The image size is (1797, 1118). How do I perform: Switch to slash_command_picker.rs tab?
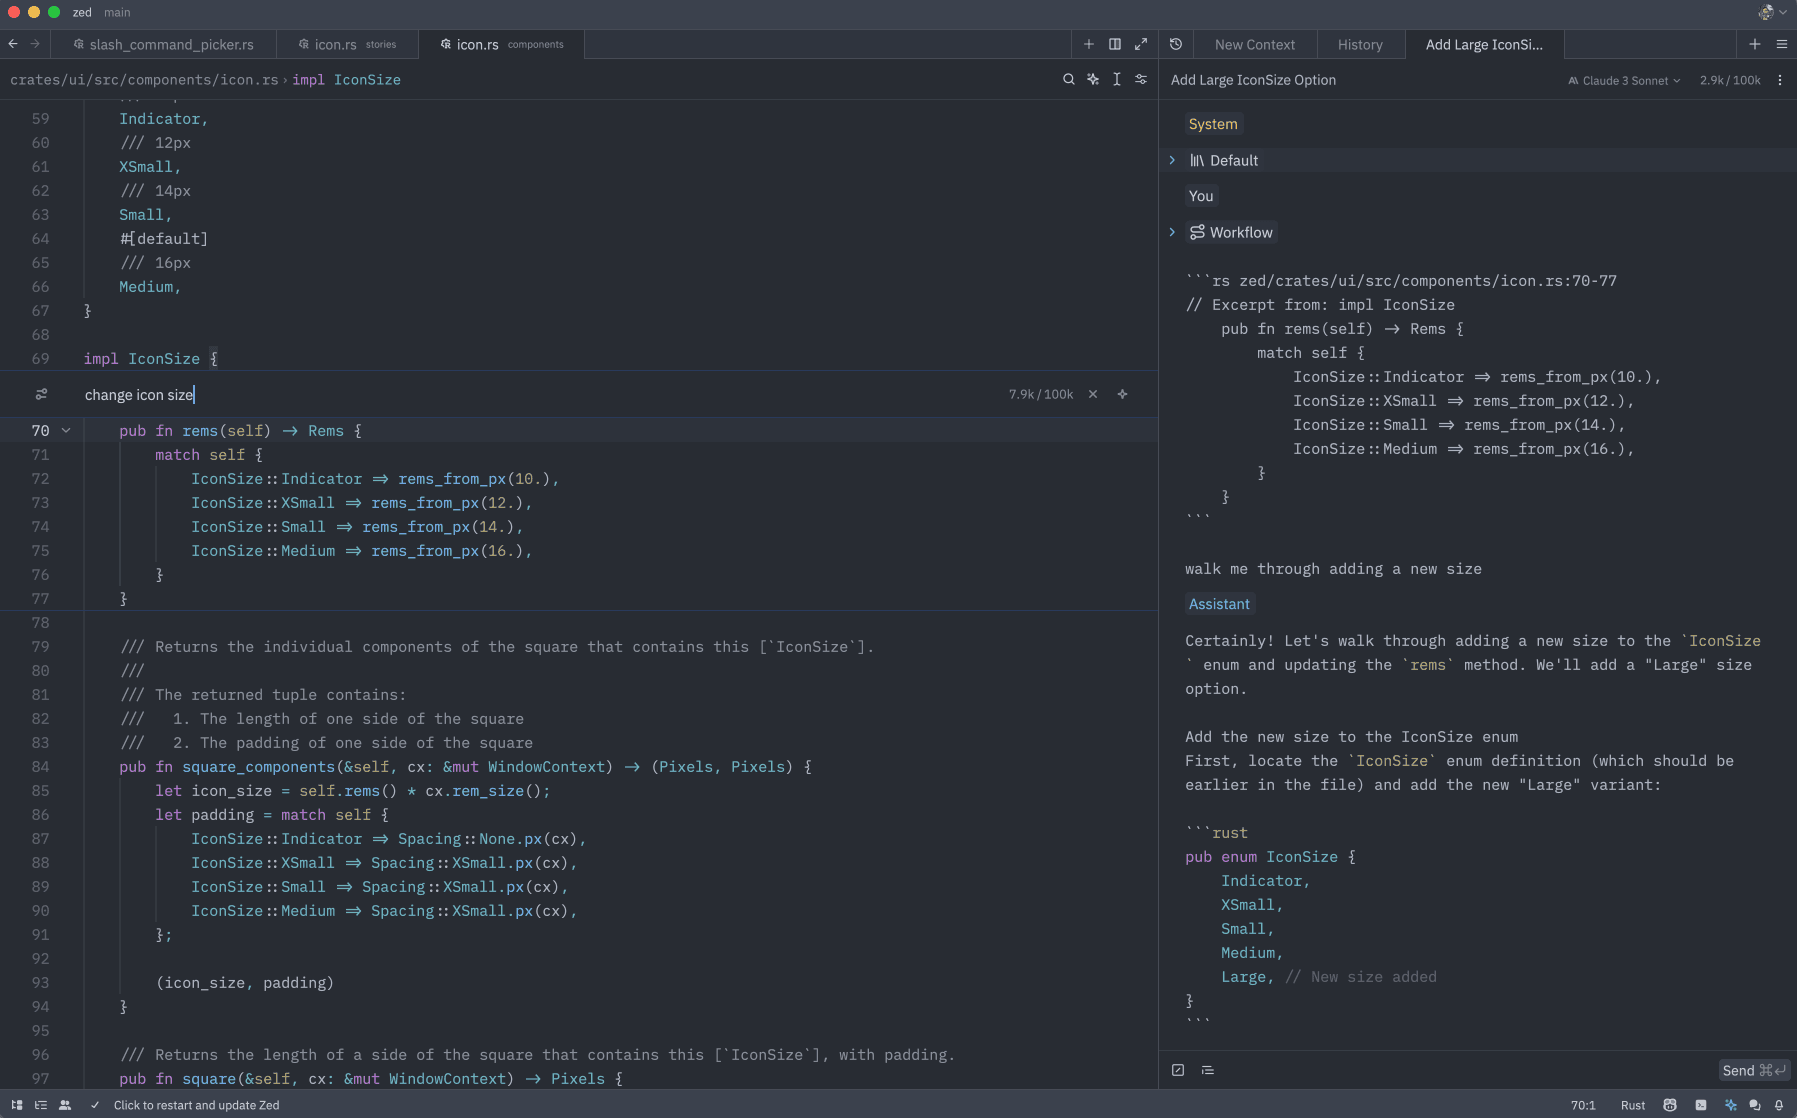(x=163, y=44)
